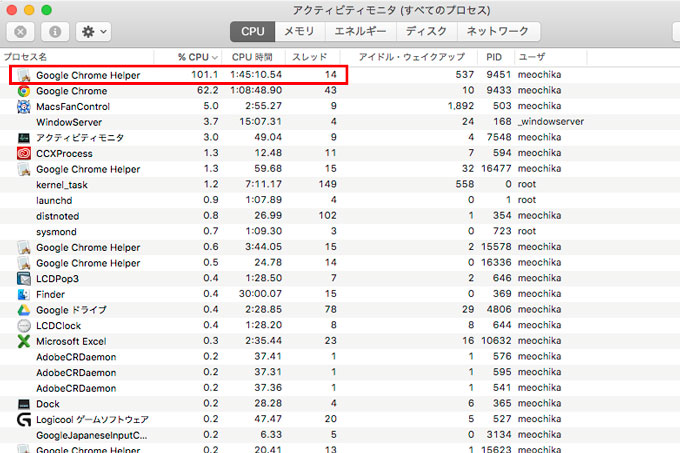Select the sysmond process name
This screenshot has height=453, width=680.
56,232
